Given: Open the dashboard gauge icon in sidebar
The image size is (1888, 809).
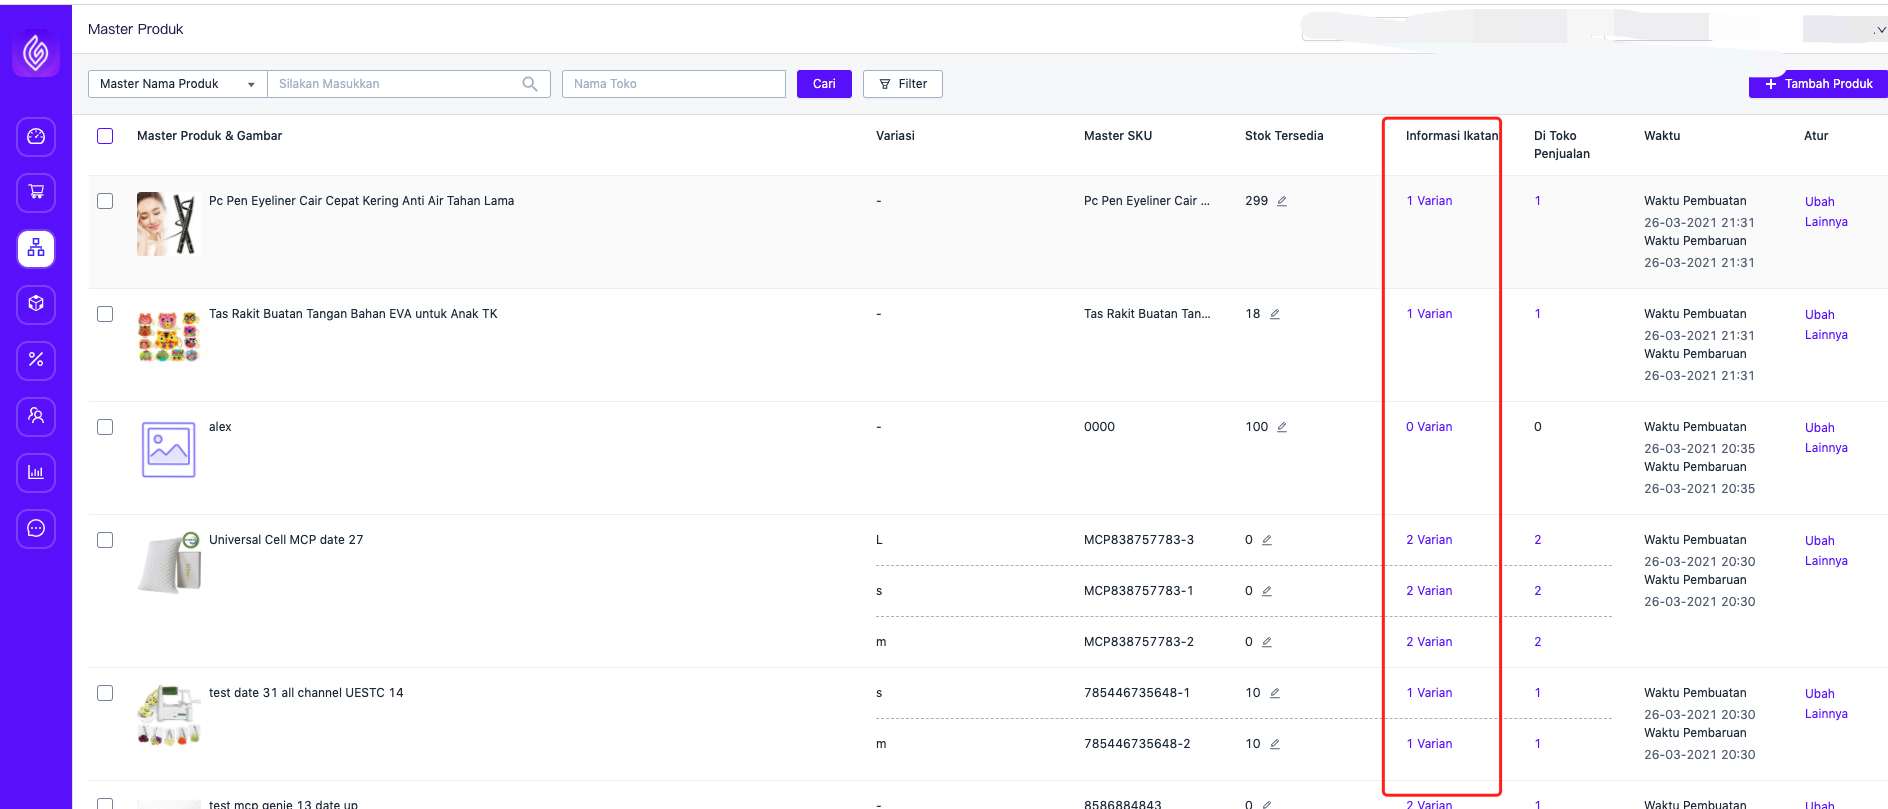Looking at the screenshot, I should point(36,136).
